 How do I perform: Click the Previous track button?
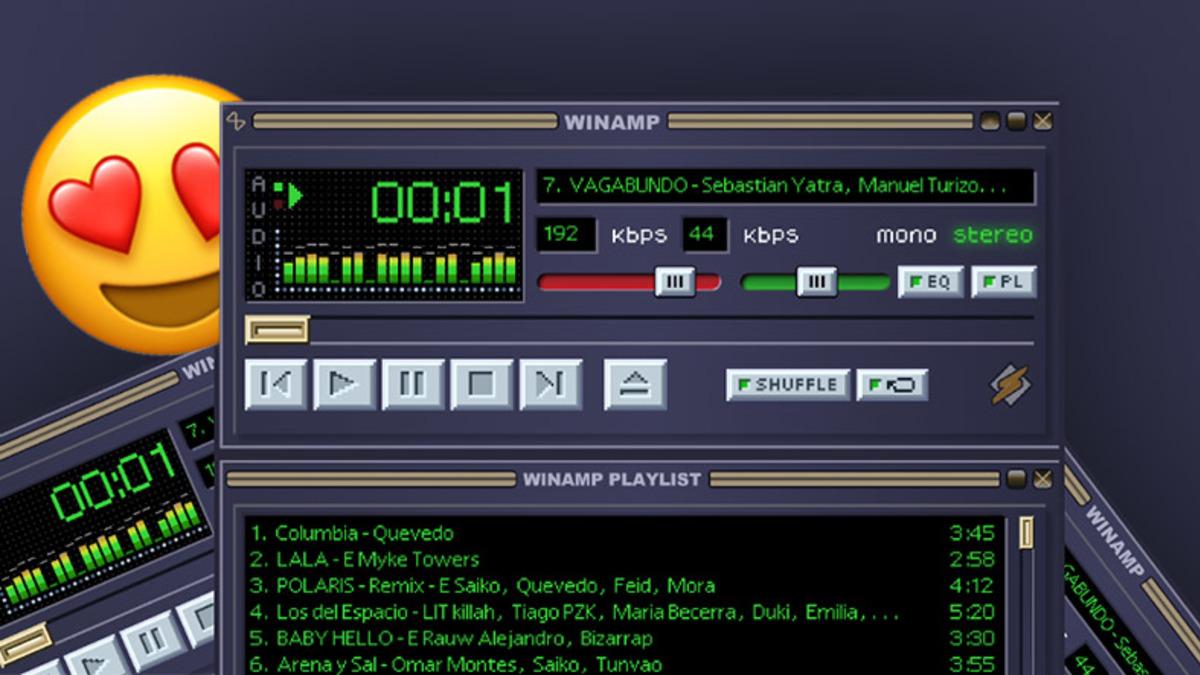276,385
